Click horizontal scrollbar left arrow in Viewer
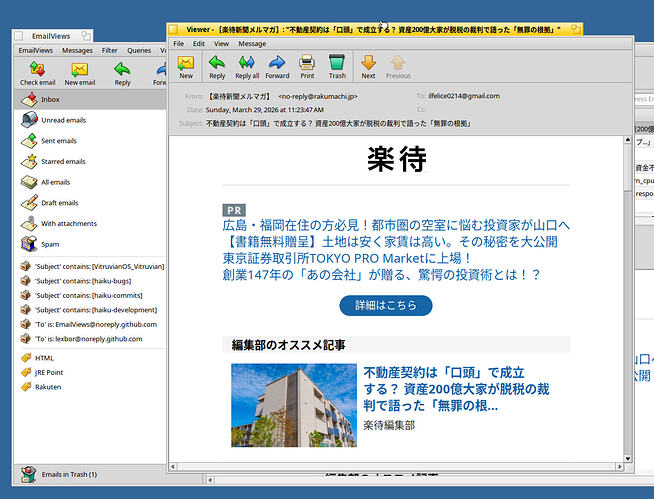654x499 pixels. tap(173, 466)
